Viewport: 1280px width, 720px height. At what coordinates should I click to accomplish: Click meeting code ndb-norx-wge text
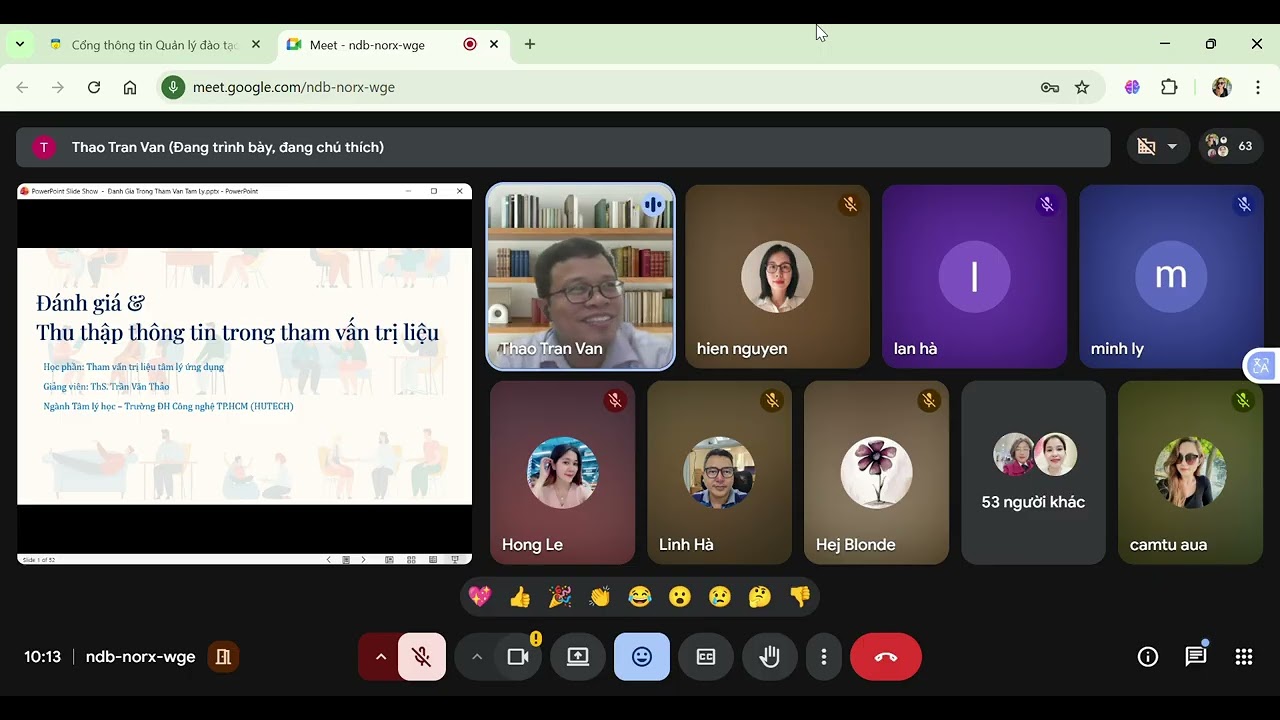point(140,657)
